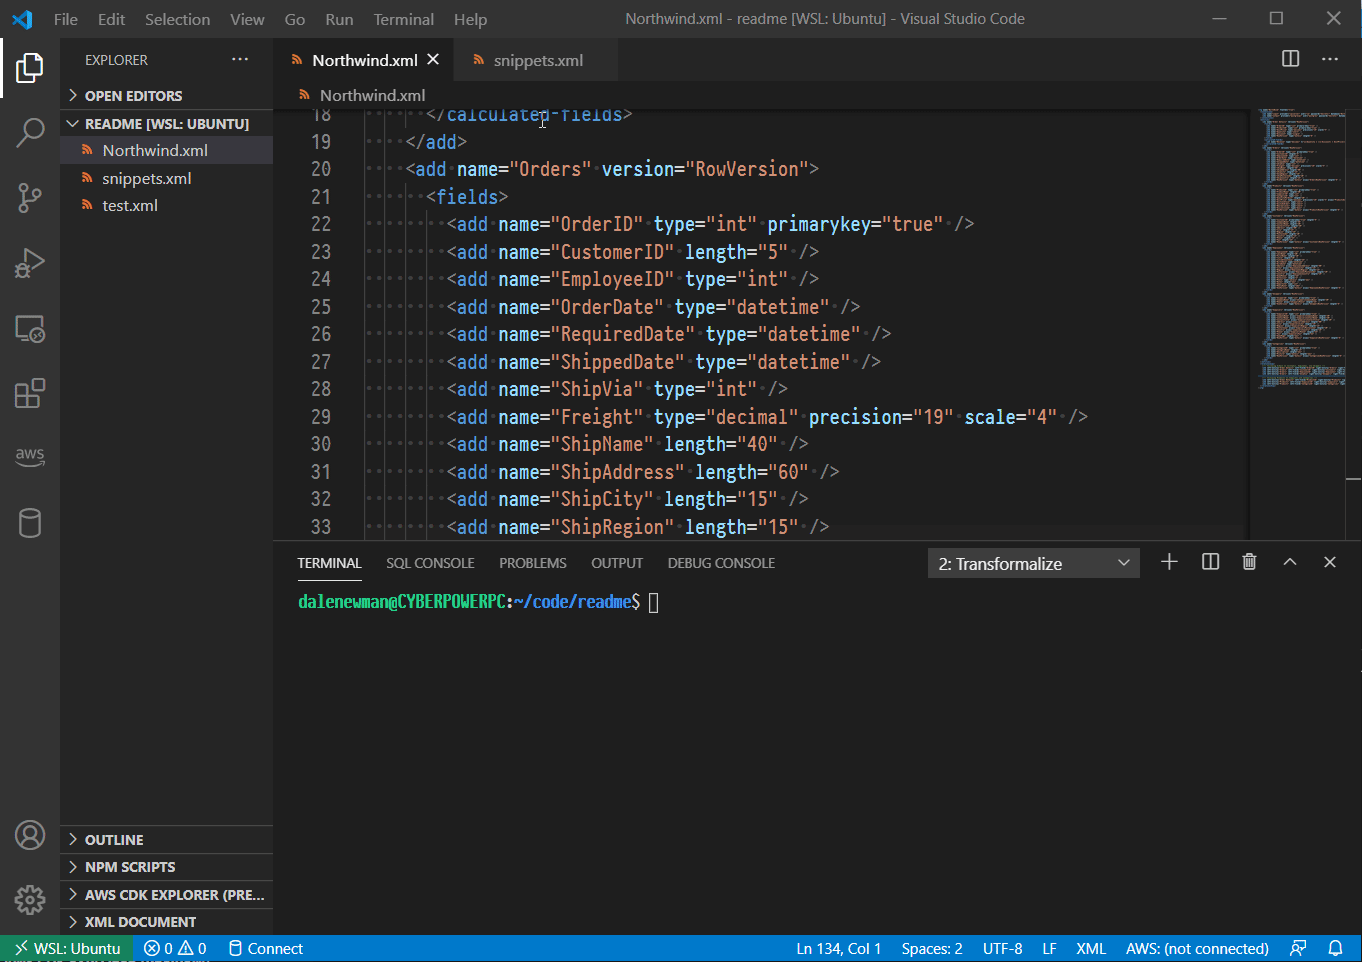This screenshot has height=962, width=1362.
Task: Split the editor to the right
Action: point(1291,59)
